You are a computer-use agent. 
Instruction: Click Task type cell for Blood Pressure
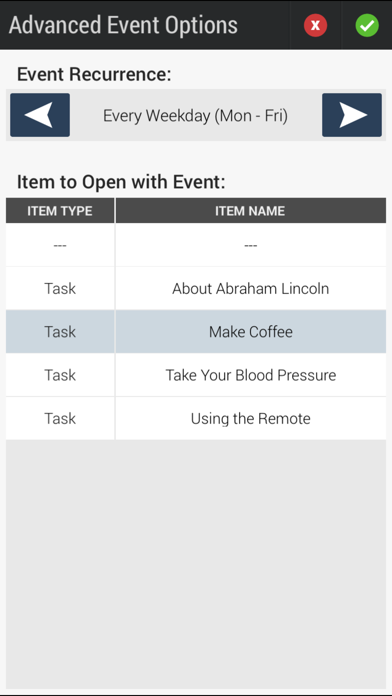[60, 375]
